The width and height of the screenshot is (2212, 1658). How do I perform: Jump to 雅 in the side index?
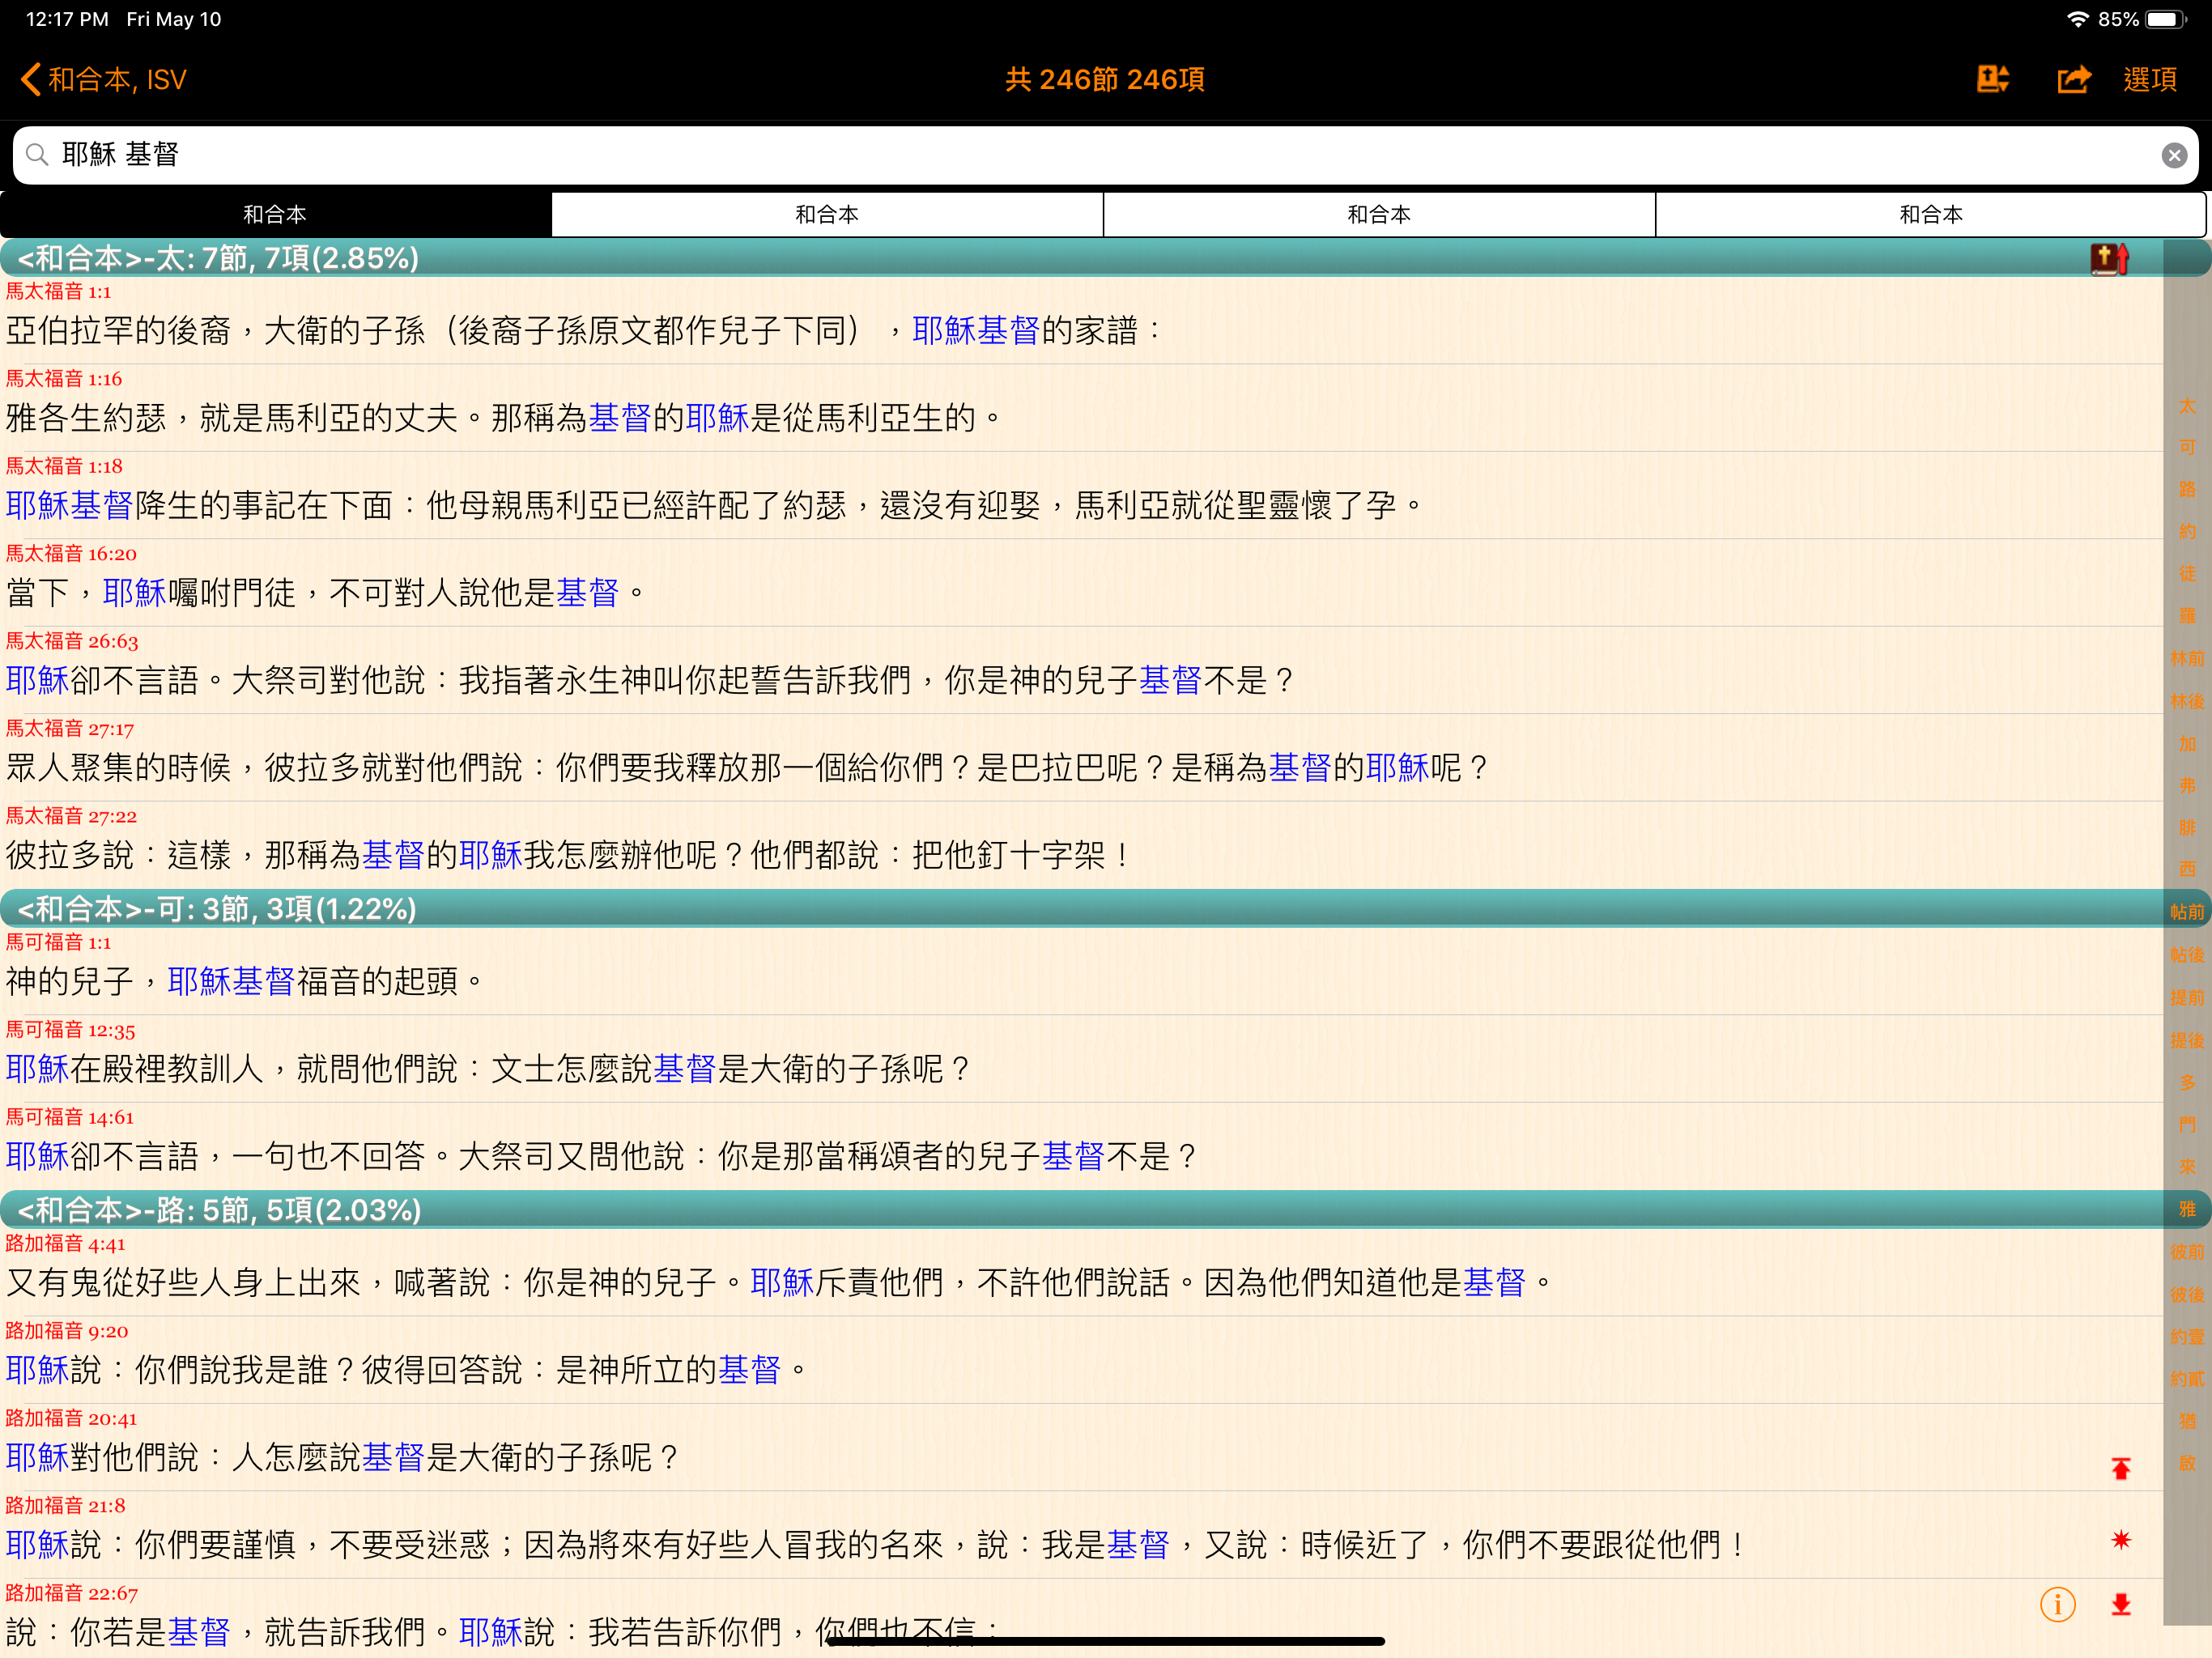(x=2187, y=1209)
